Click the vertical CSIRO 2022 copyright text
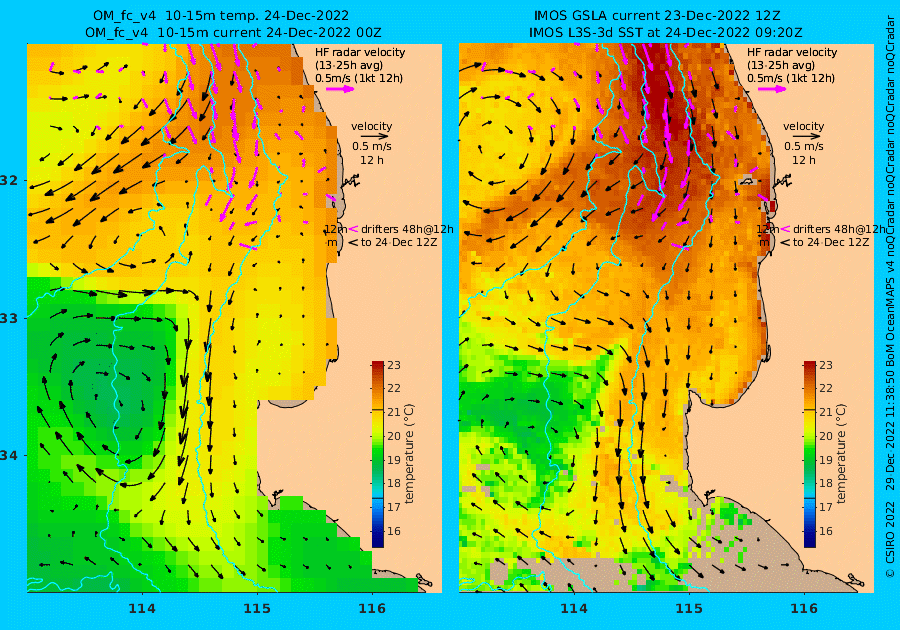The image size is (900, 630). (x=890, y=531)
